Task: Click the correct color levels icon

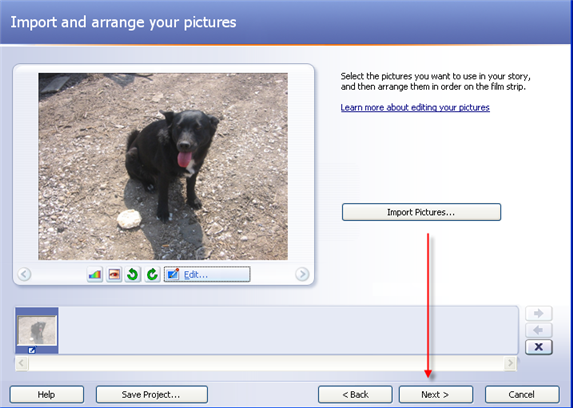Action: point(95,274)
